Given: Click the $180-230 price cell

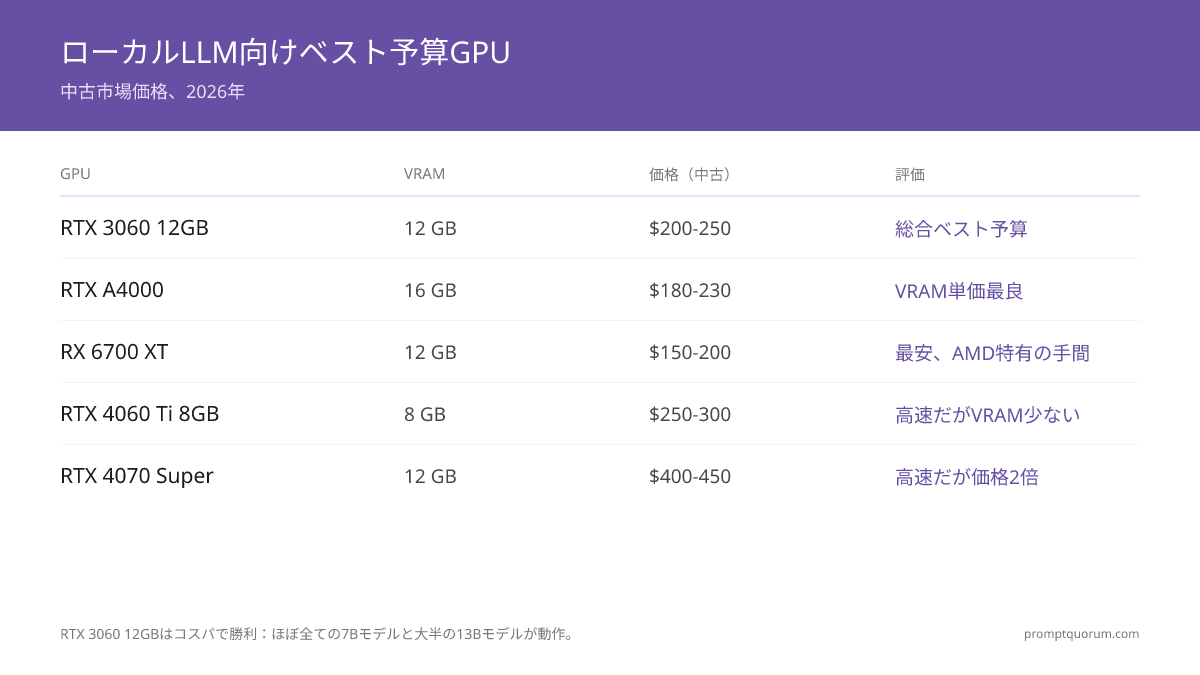Looking at the screenshot, I should click(690, 290).
